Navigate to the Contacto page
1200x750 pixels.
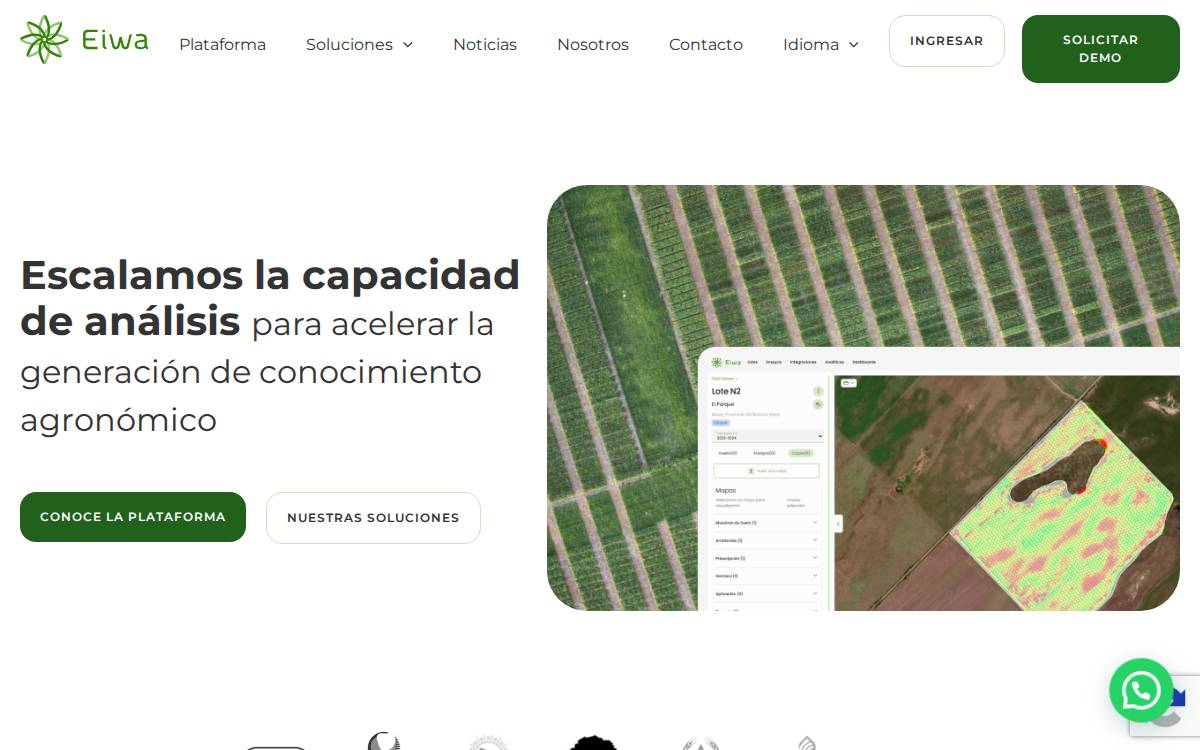tap(706, 44)
